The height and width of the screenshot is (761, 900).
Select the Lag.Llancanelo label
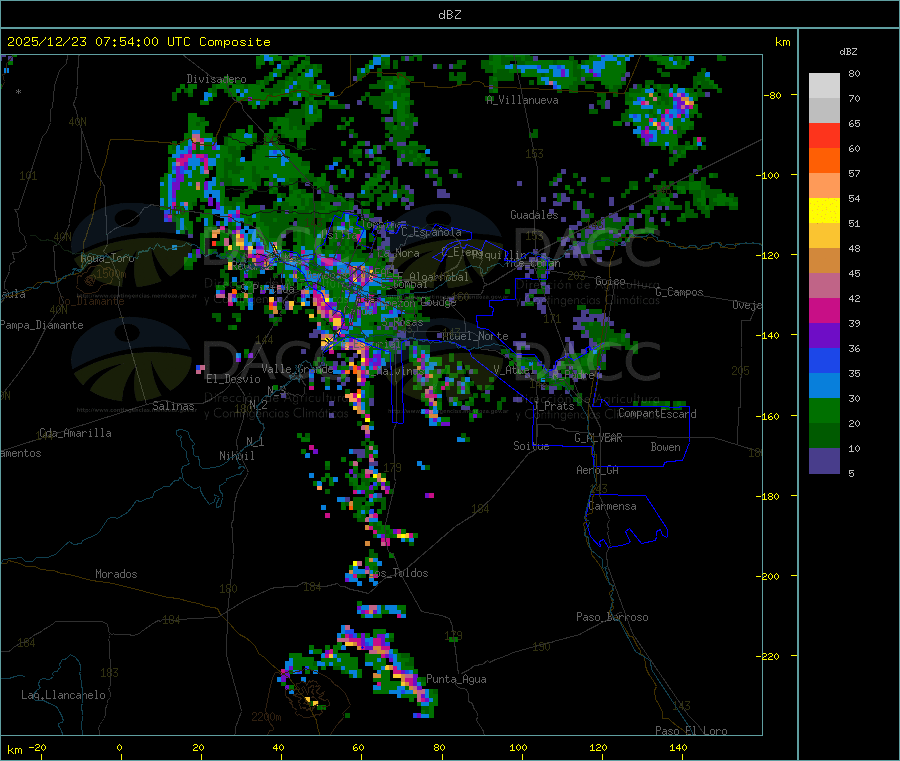pyautogui.click(x=63, y=695)
